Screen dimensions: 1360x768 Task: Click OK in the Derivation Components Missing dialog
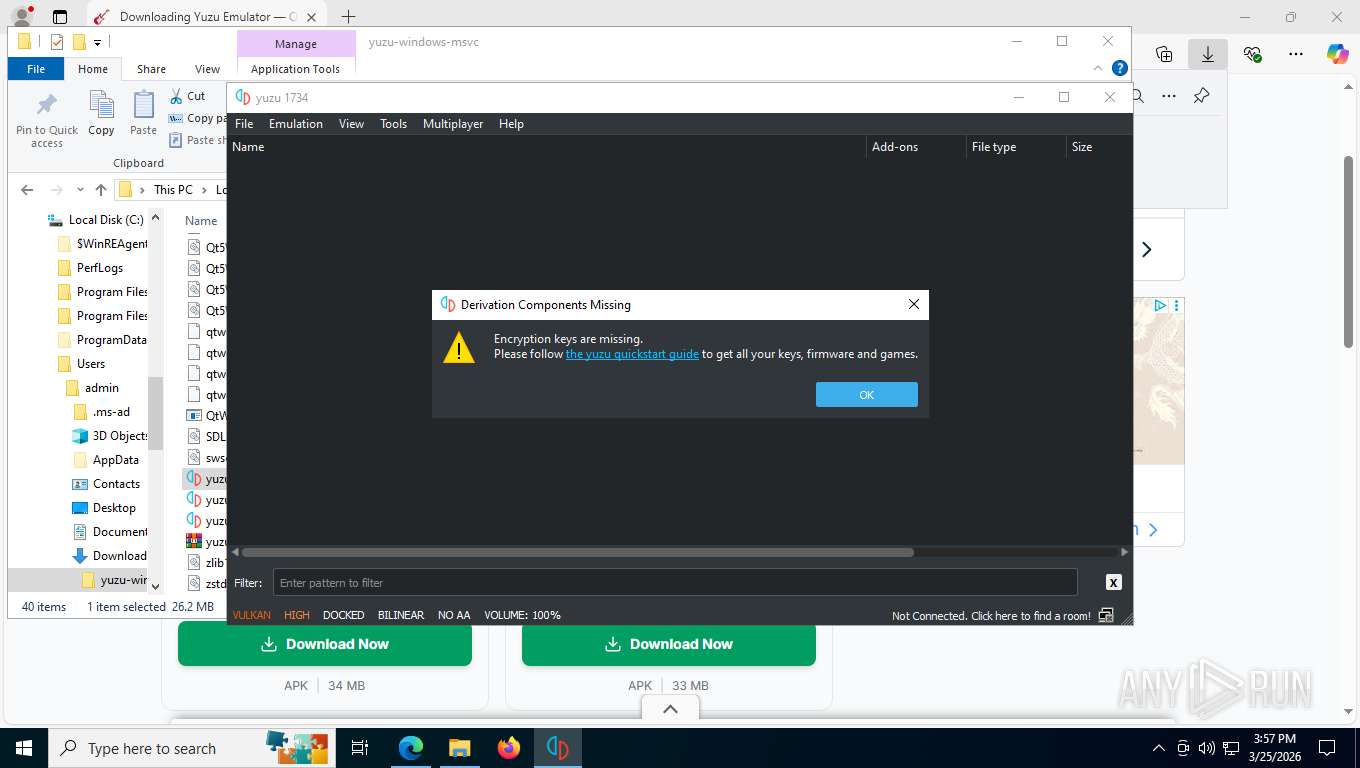pyautogui.click(x=866, y=395)
